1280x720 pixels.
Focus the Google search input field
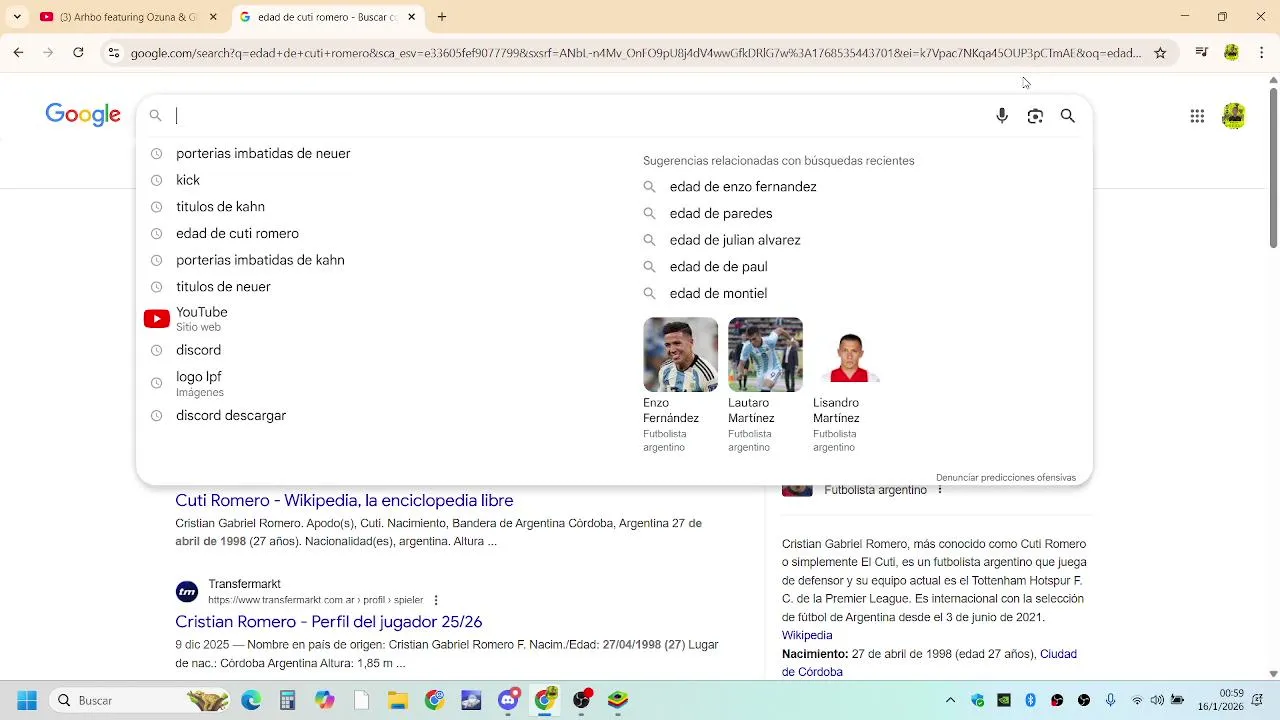point(580,116)
